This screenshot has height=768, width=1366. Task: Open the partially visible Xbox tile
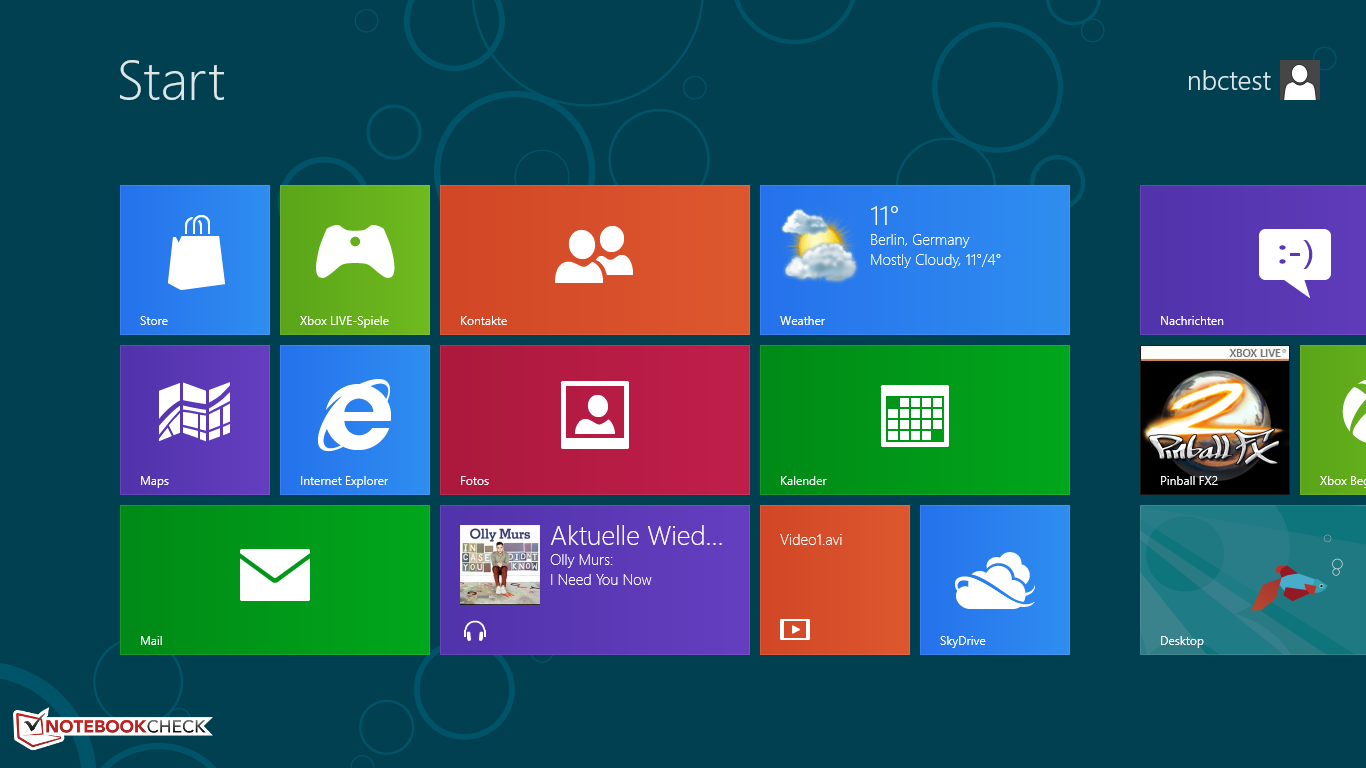coord(1333,420)
